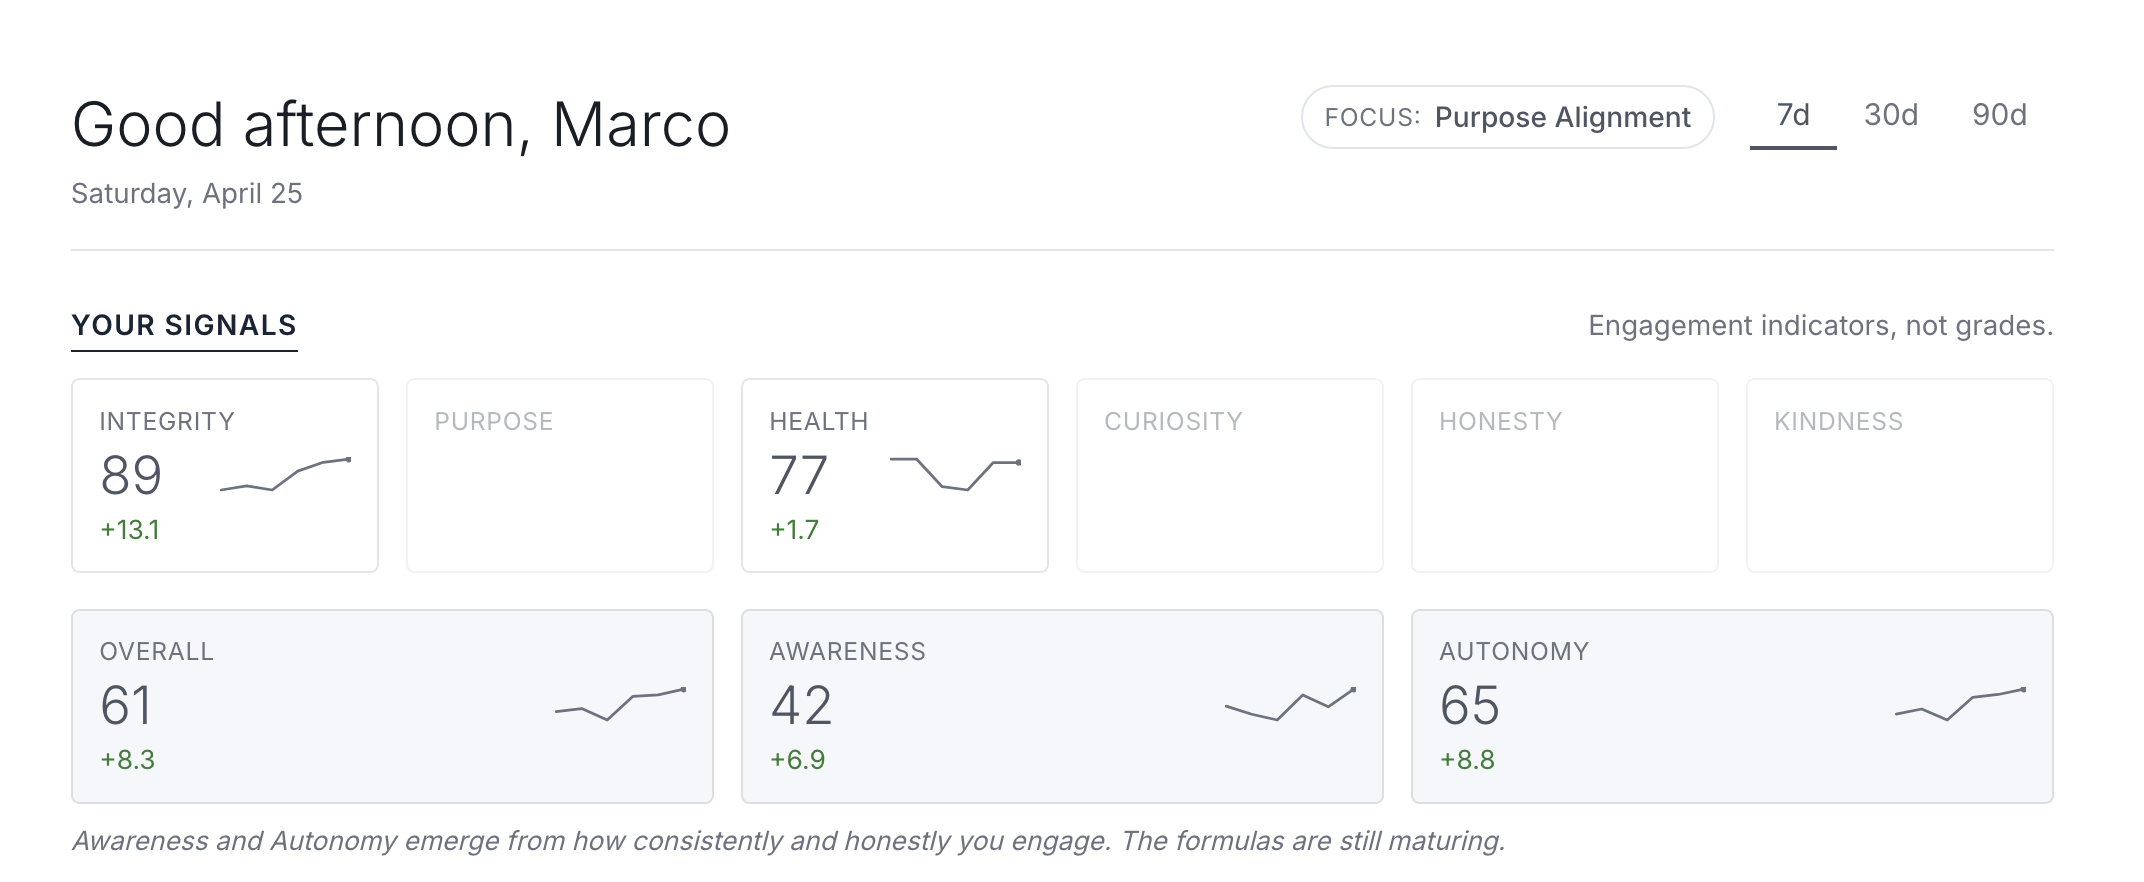Screen dimensions: 2144x882
Task: Open the Integrity signal card
Action: click(x=224, y=475)
